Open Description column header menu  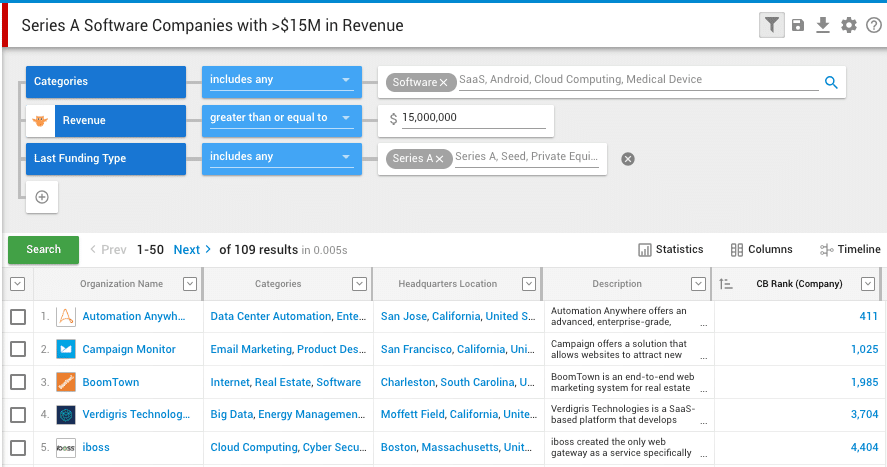point(699,284)
